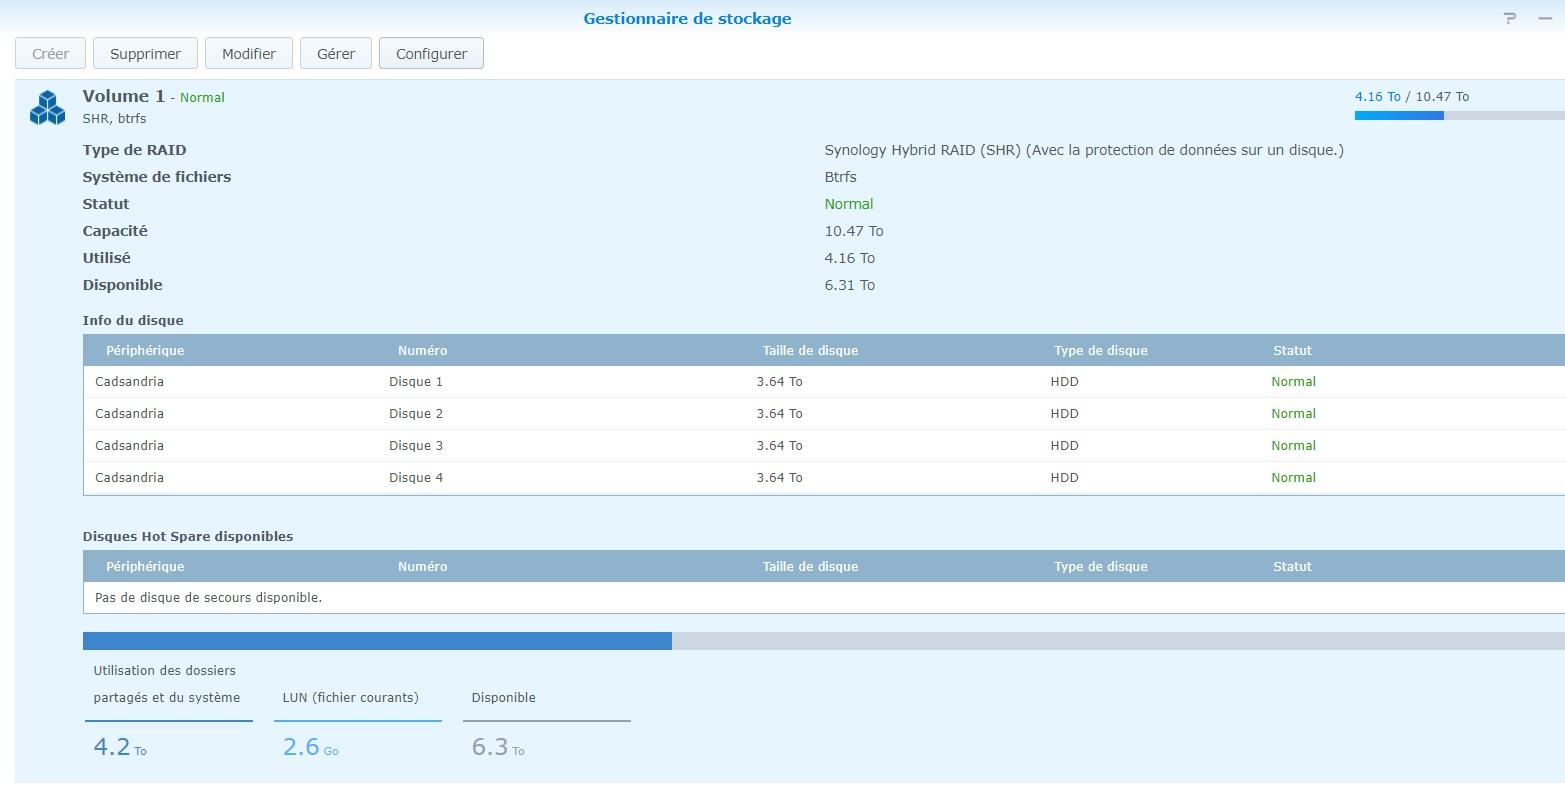1565x799 pixels.
Task: Minimize the storage manager window
Action: coord(1545,18)
